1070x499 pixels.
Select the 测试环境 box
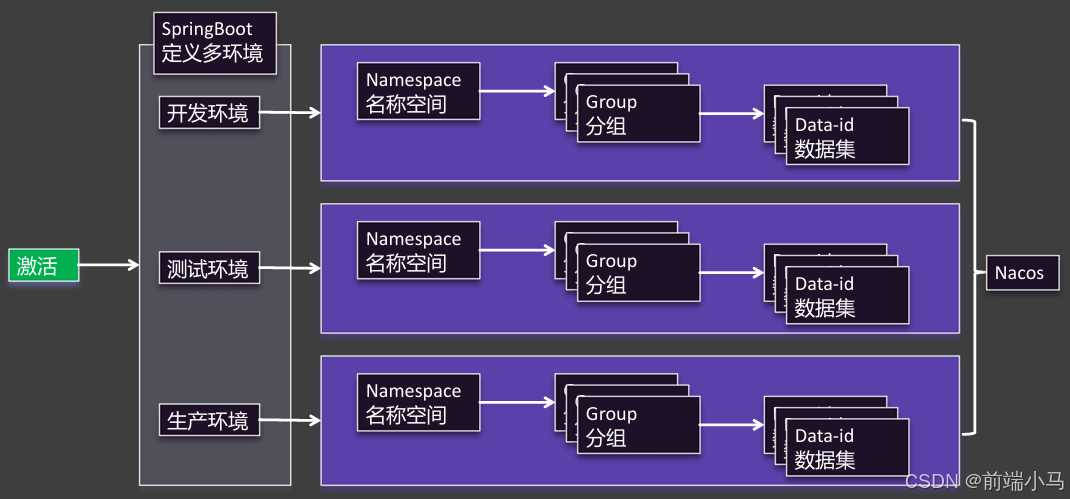tap(209, 268)
